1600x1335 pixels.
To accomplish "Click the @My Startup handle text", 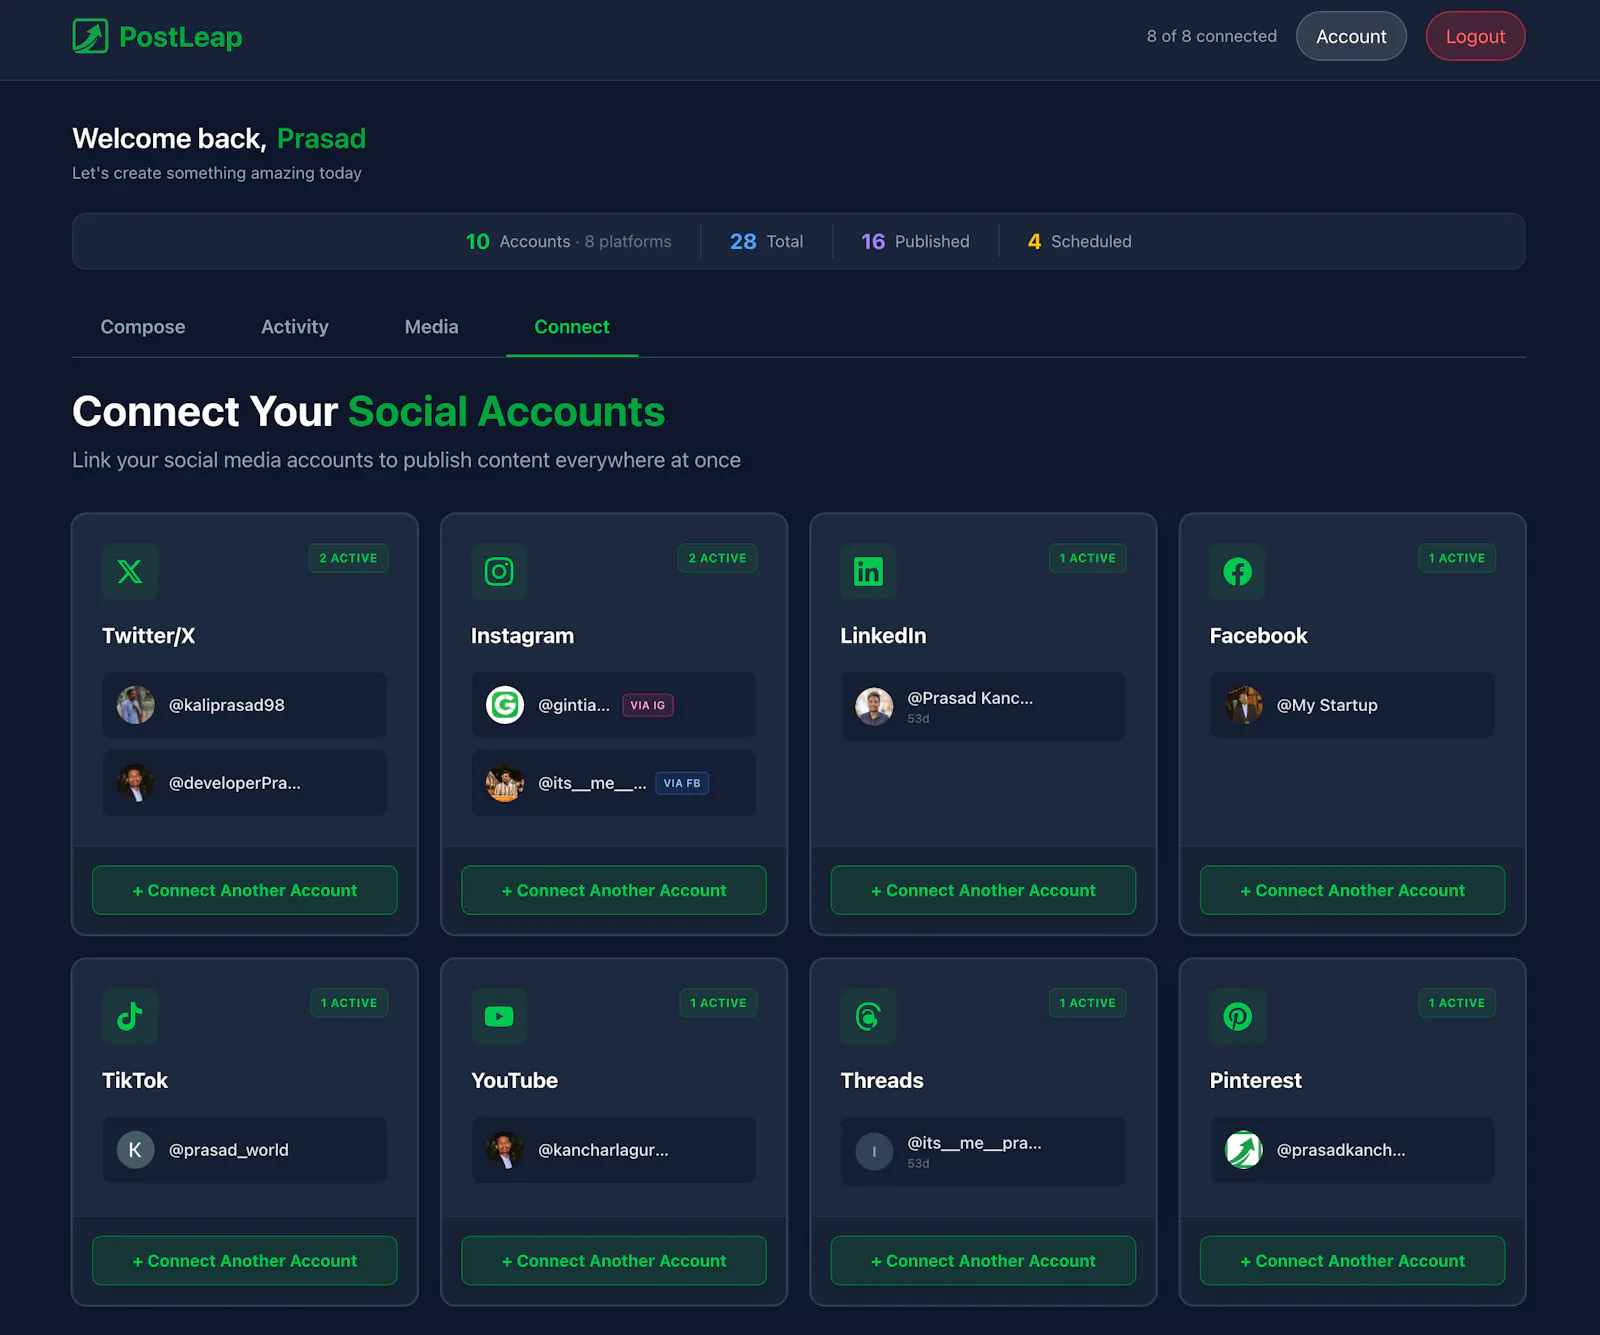I will click(1327, 705).
